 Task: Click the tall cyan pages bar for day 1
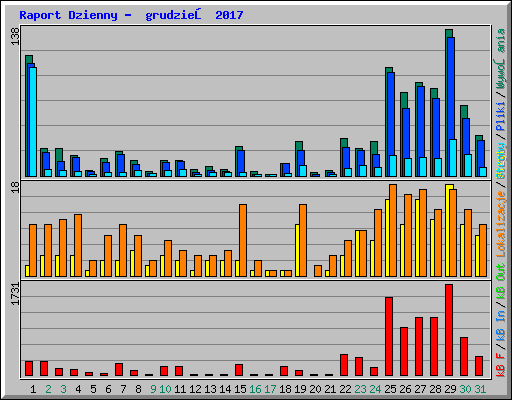[x=33, y=122]
